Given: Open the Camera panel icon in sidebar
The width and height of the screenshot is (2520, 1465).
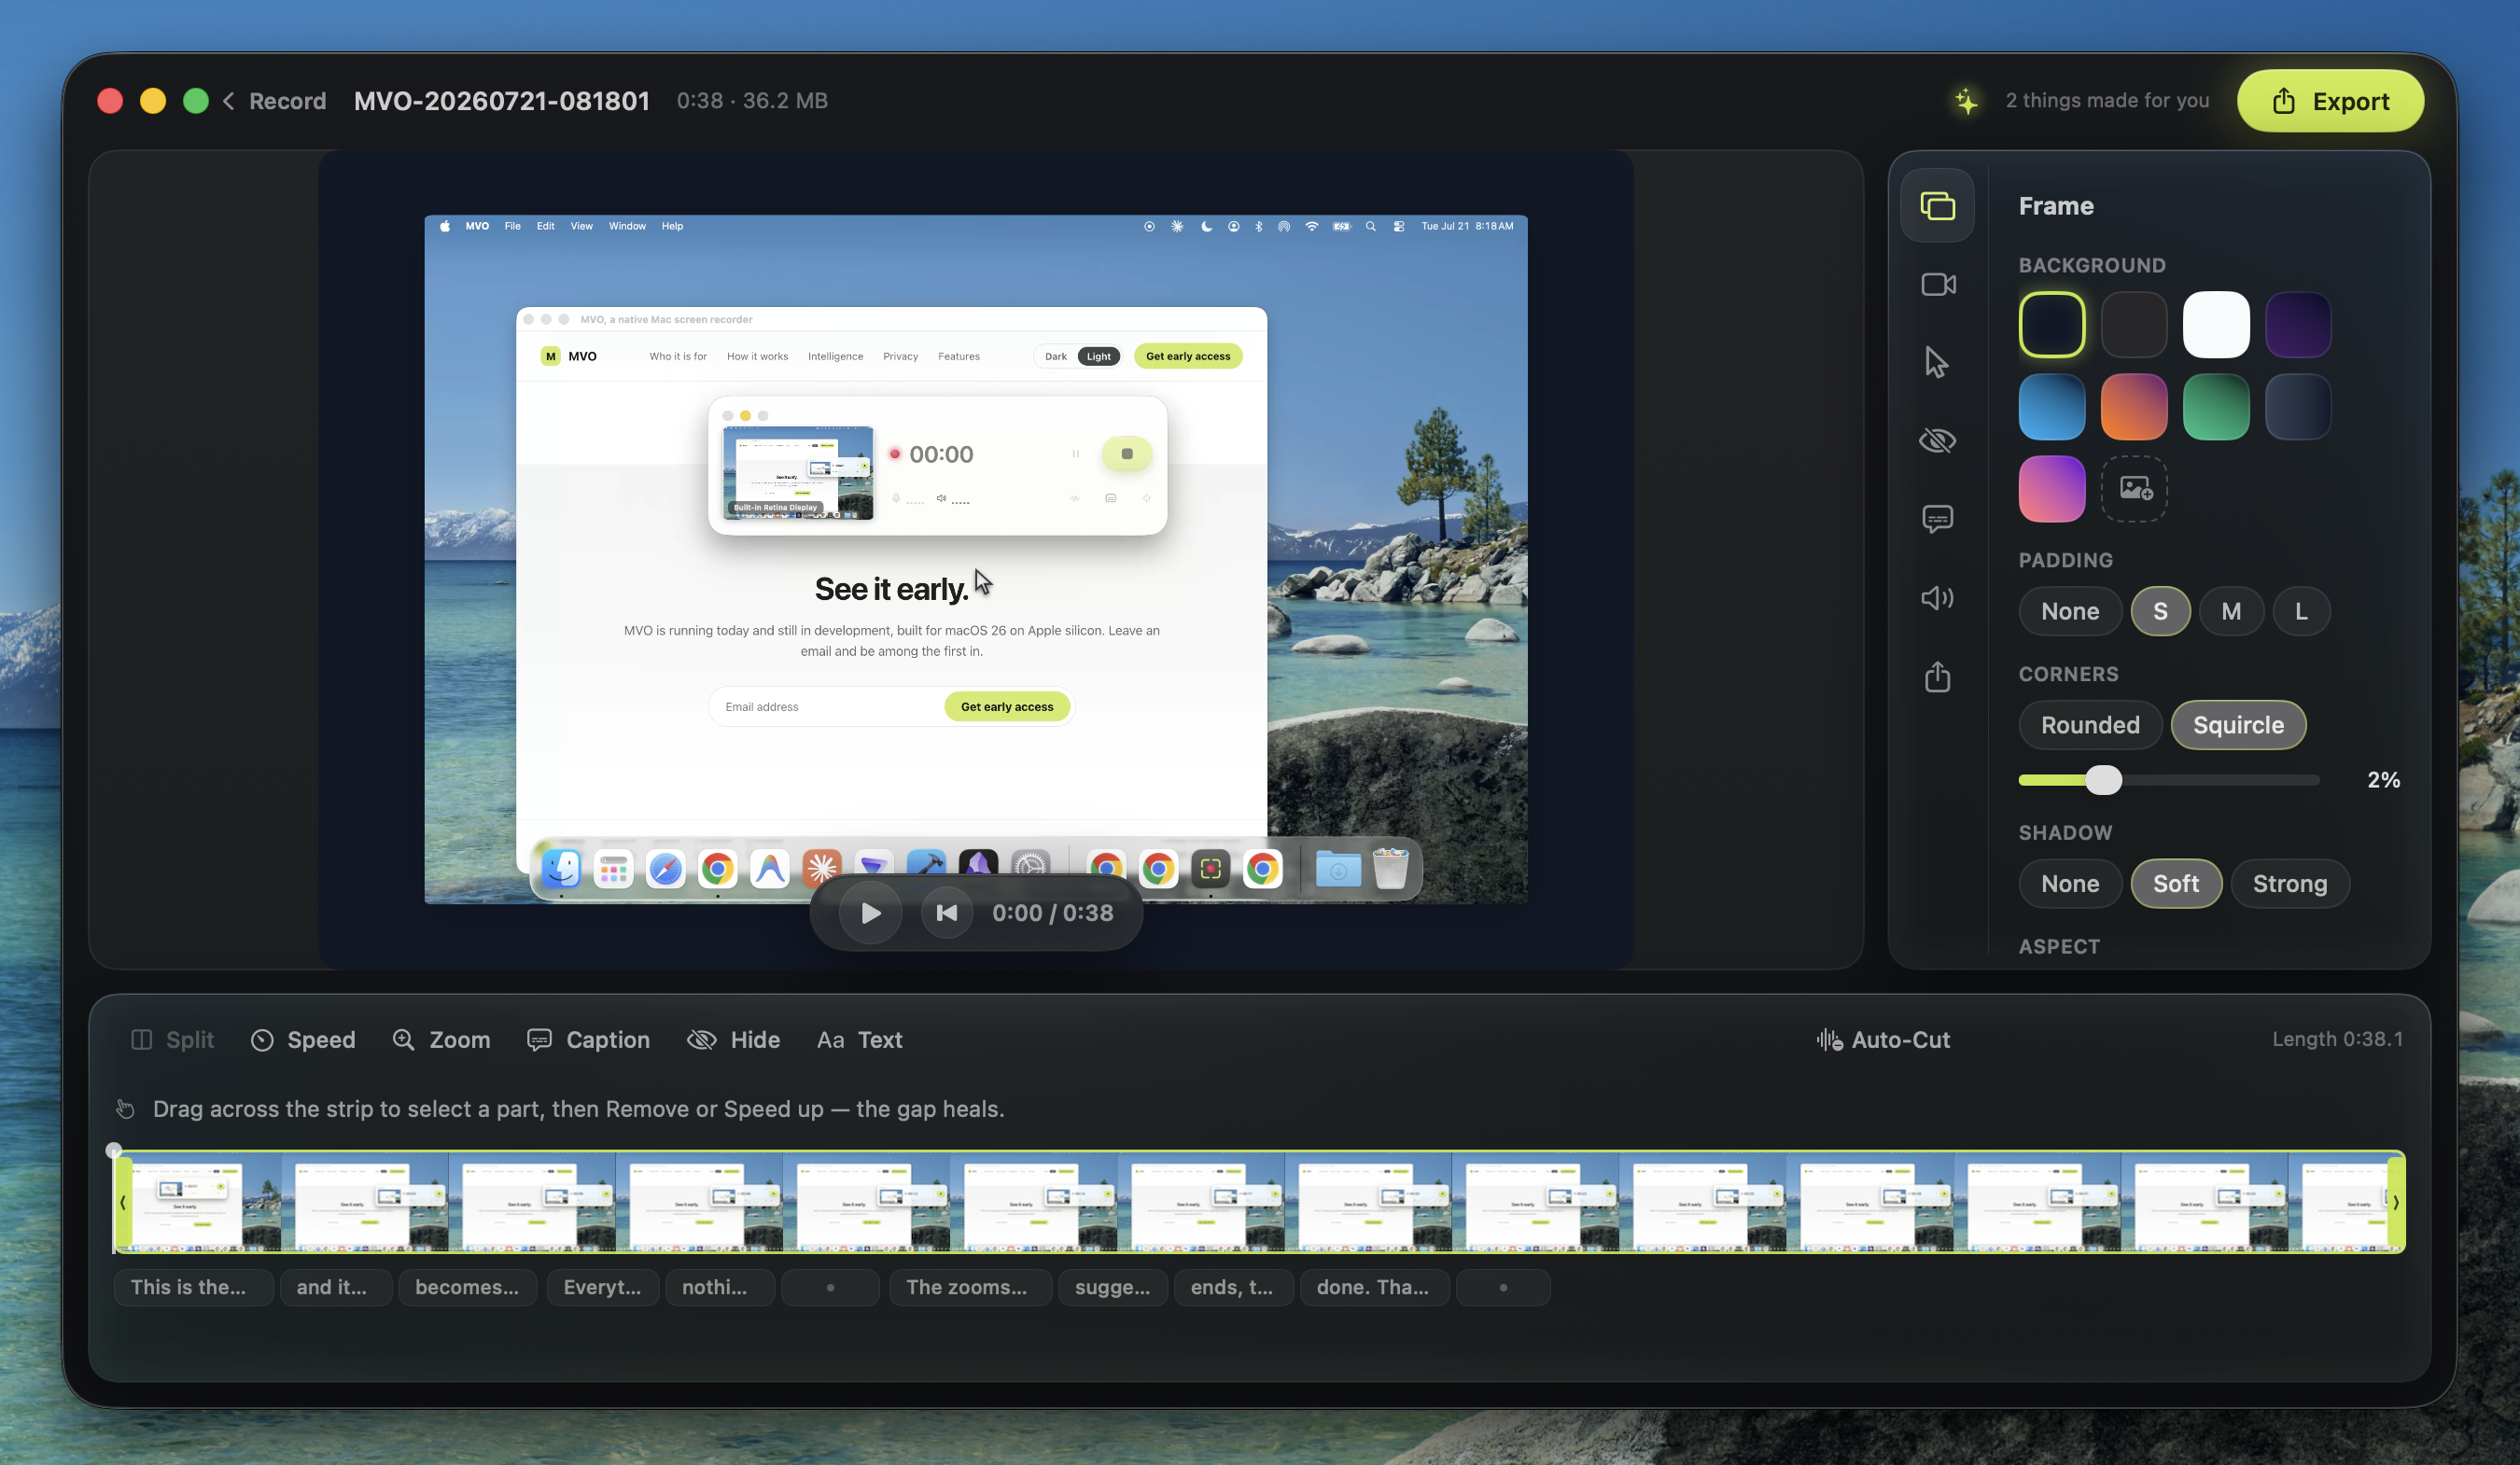Looking at the screenshot, I should pyautogui.click(x=1937, y=284).
